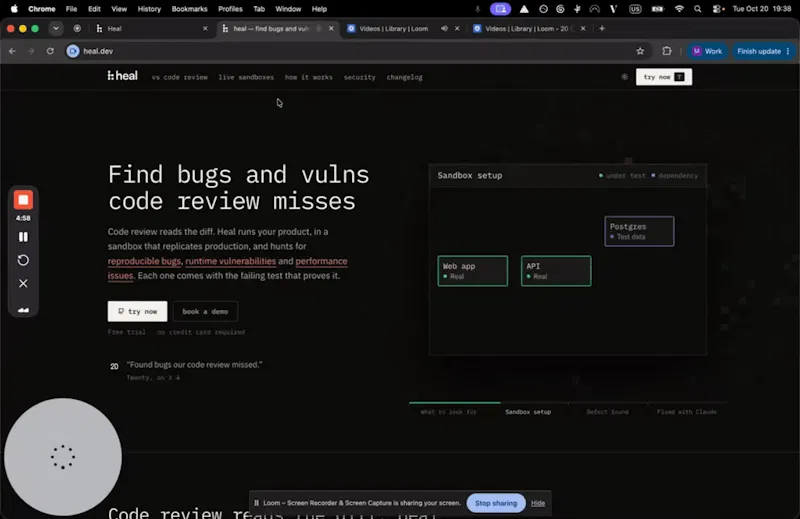
Task: Restart the Loom recording
Action: pos(23,260)
